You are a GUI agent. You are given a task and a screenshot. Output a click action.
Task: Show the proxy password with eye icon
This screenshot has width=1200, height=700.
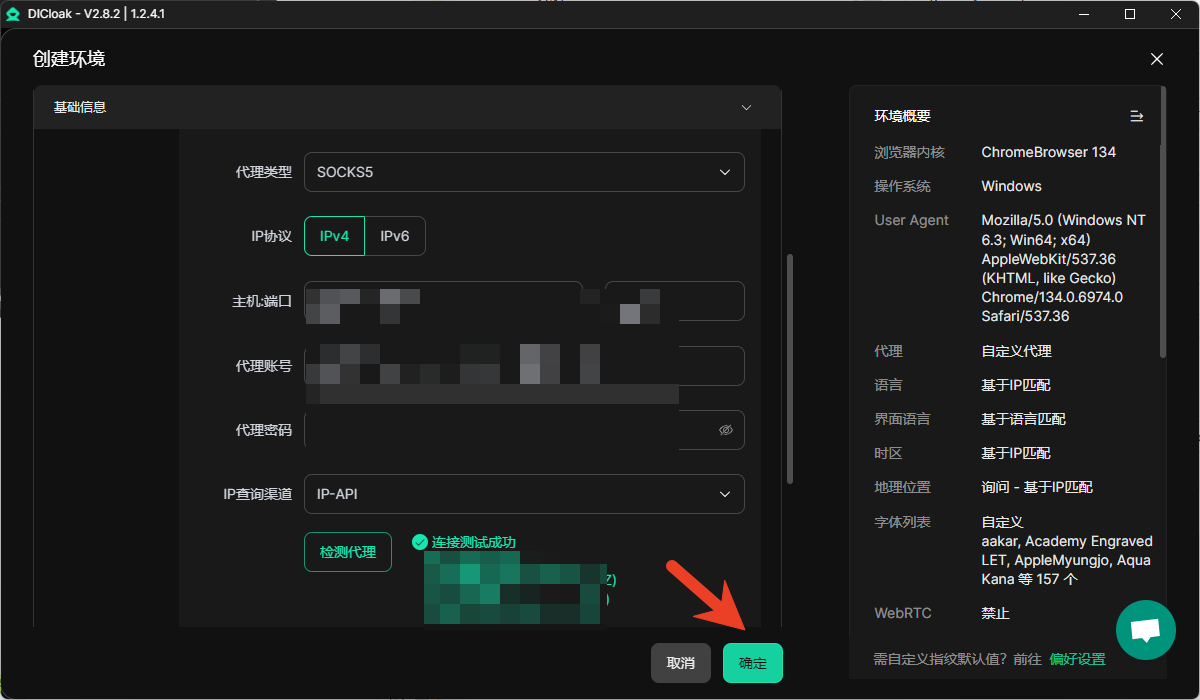pos(726,430)
